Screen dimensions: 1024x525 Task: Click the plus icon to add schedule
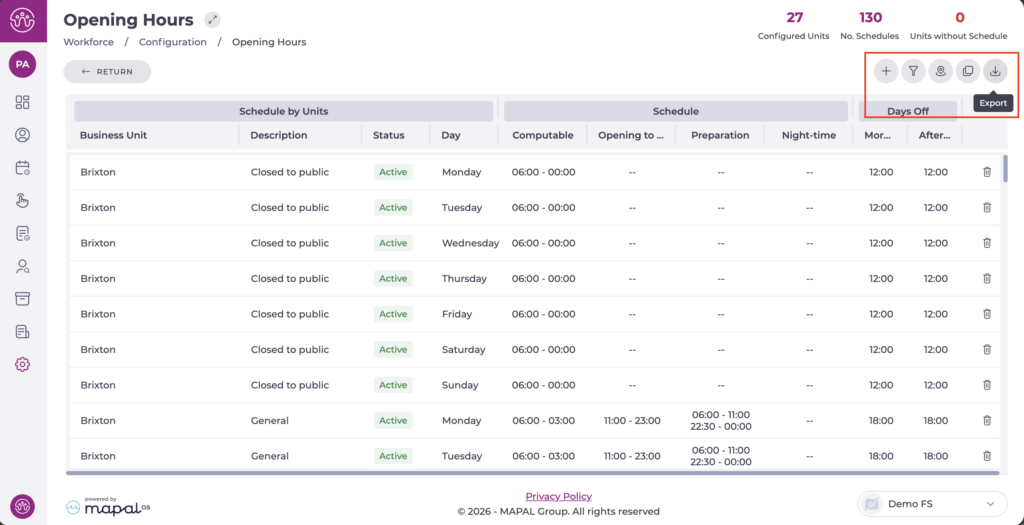click(886, 71)
